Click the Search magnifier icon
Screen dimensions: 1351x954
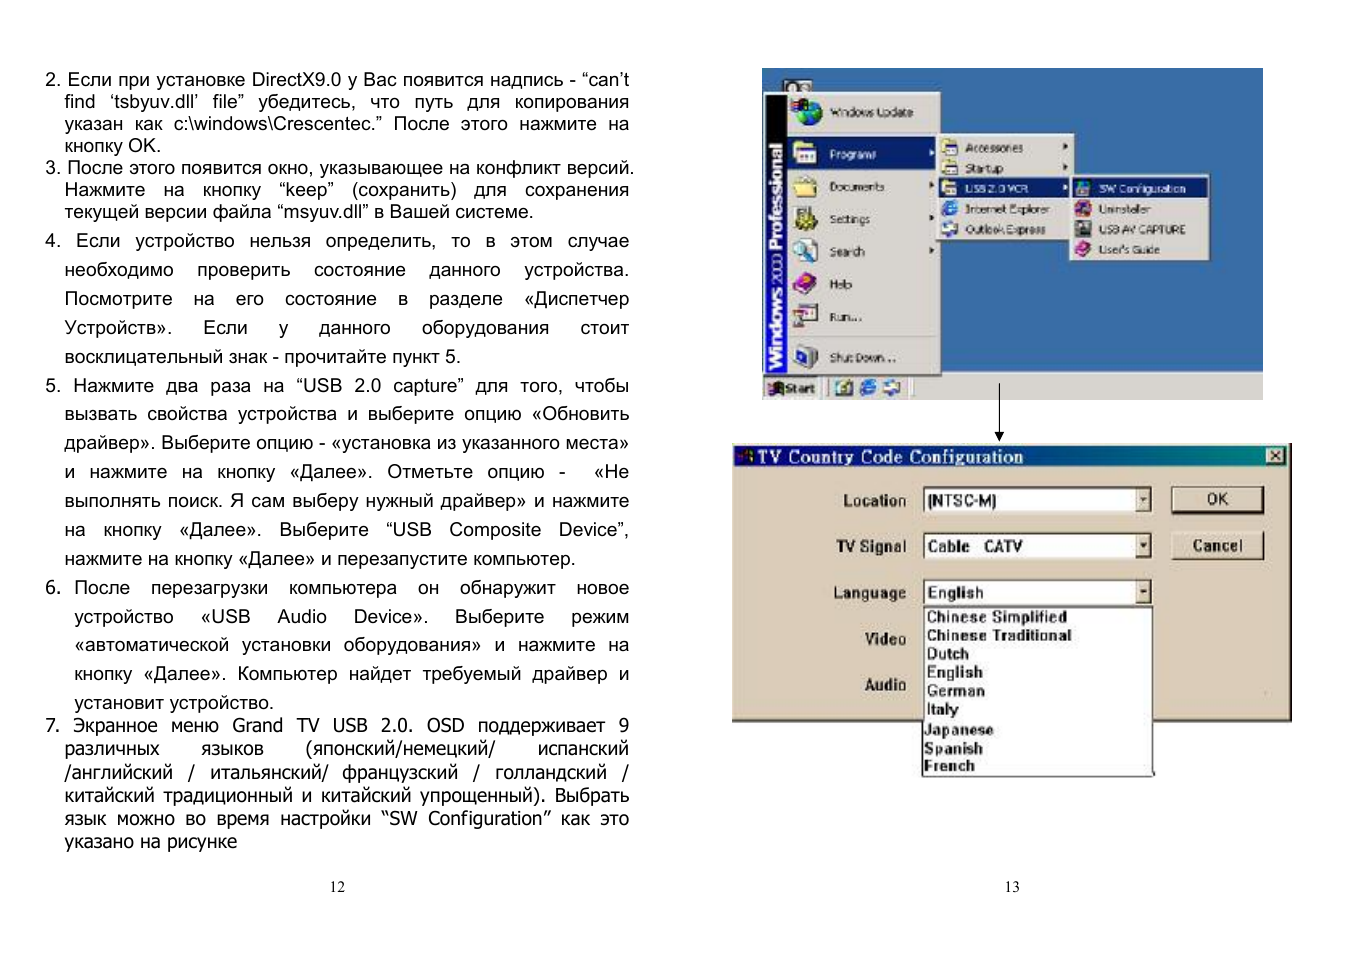coord(805,251)
